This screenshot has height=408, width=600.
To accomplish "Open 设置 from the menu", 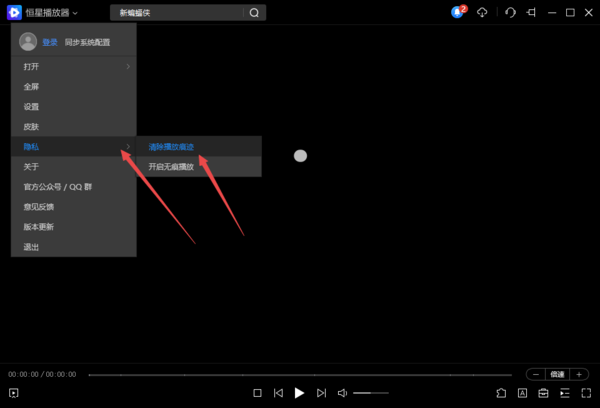I will (74, 106).
